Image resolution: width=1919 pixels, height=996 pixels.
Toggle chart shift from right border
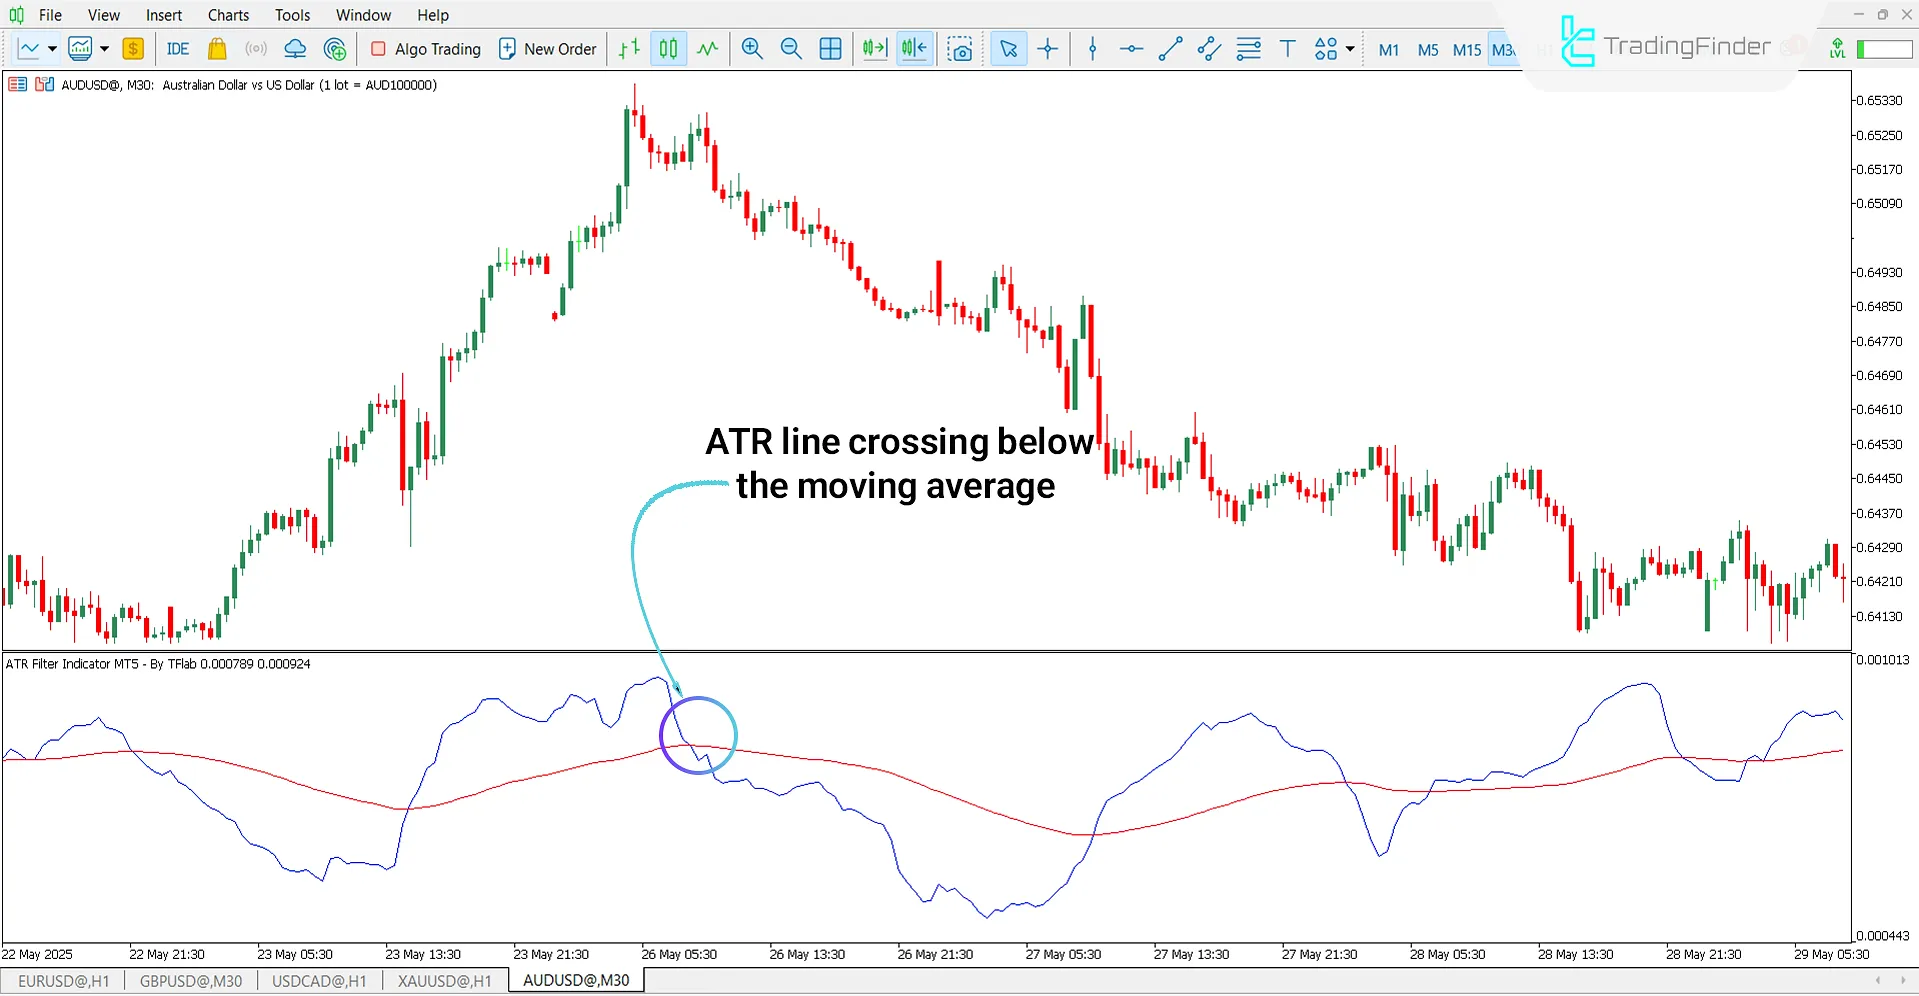pyautogui.click(x=914, y=49)
